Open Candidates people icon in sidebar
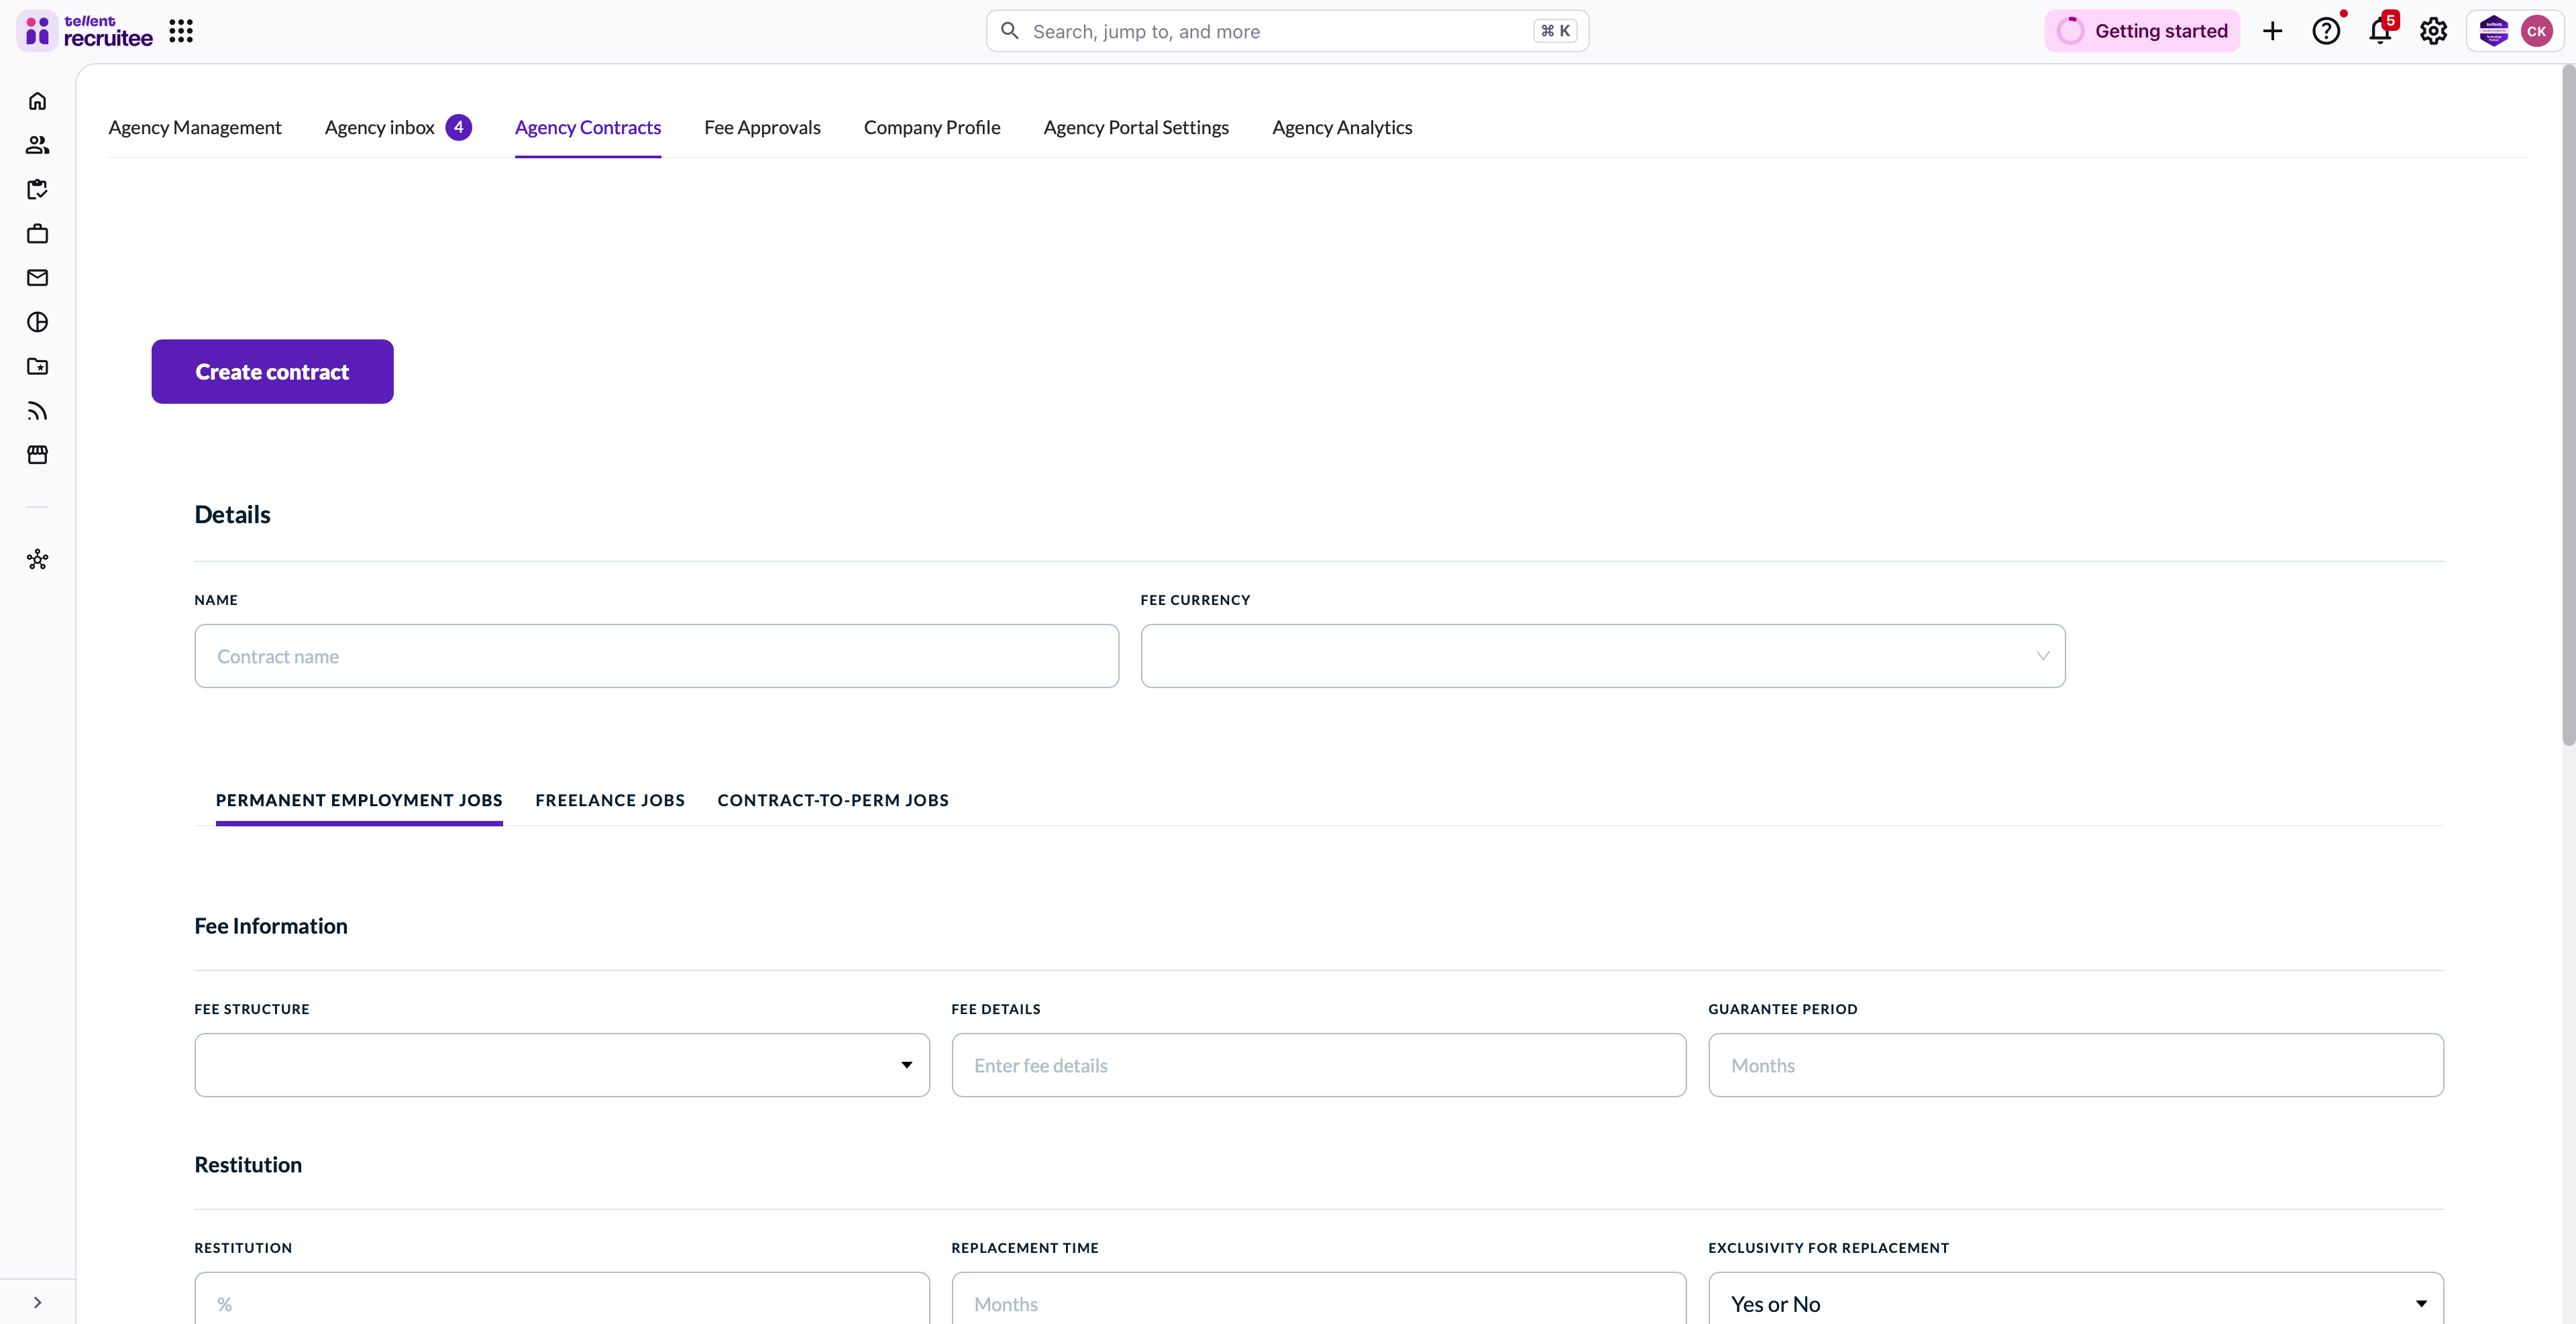The height and width of the screenshot is (1324, 2576). pos(38,145)
